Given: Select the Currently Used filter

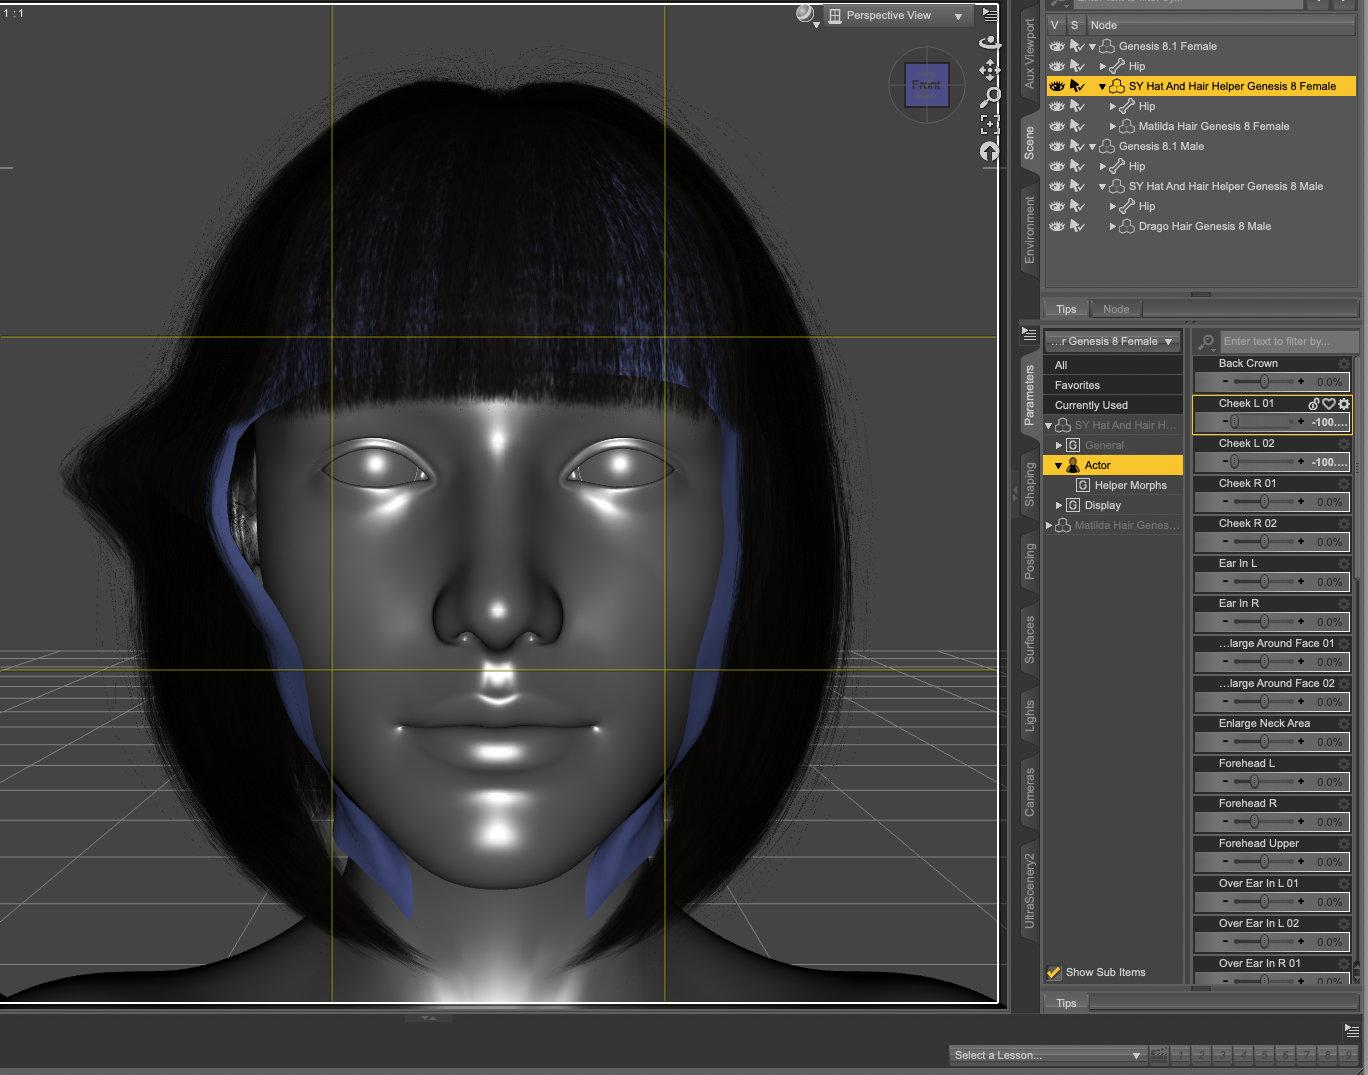Looking at the screenshot, I should click(1091, 405).
